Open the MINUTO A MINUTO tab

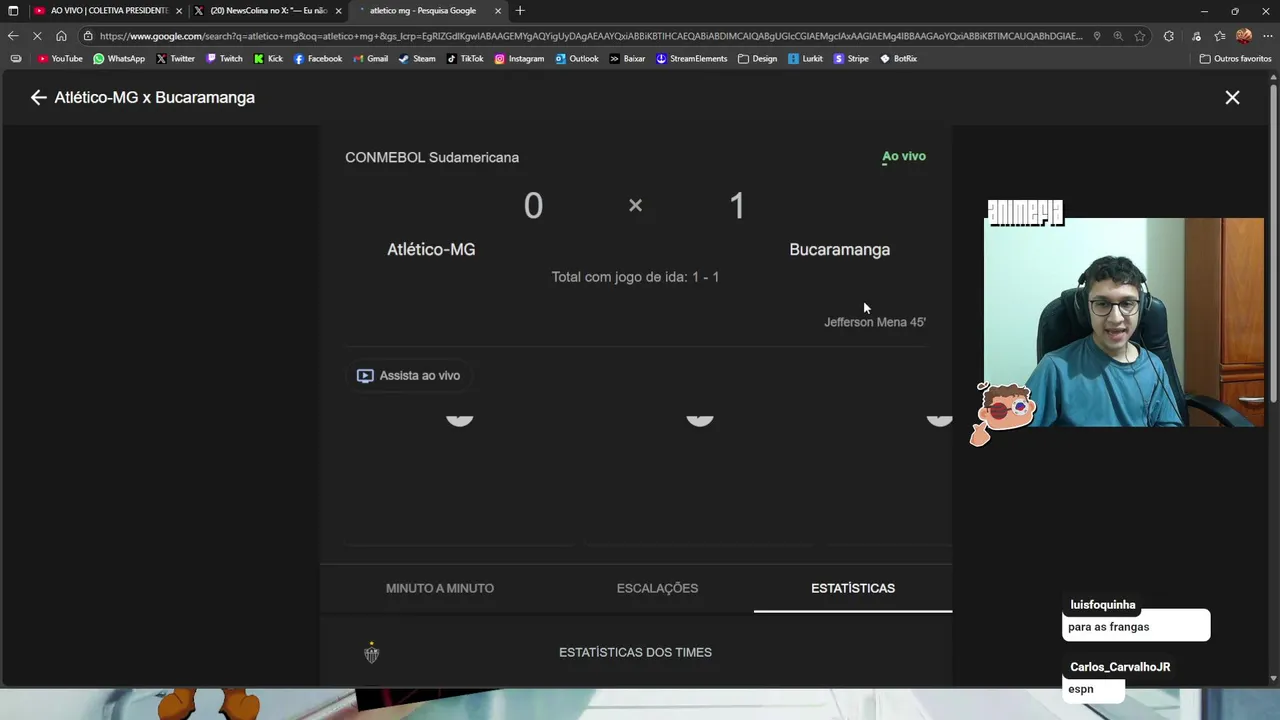pyautogui.click(x=440, y=588)
